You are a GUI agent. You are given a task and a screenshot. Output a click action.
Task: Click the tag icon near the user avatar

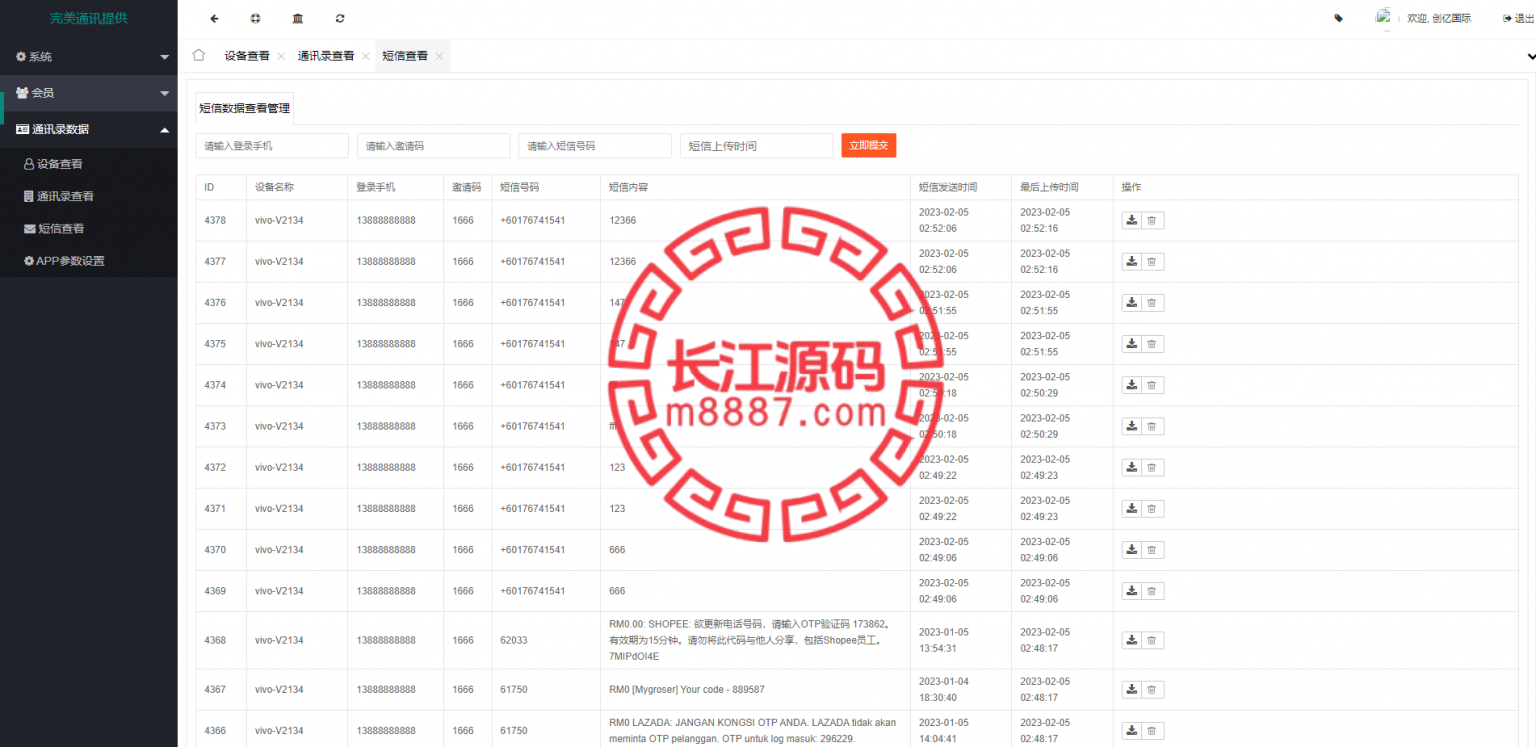click(1339, 18)
